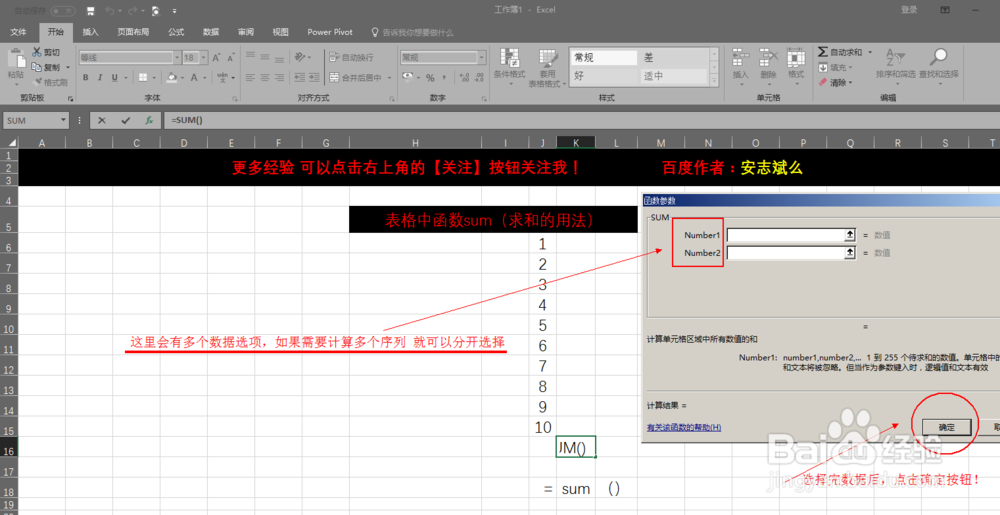The width and height of the screenshot is (1000, 515).
Task: Click collapse-dialog icon beside Number2 field
Action: 849,253
